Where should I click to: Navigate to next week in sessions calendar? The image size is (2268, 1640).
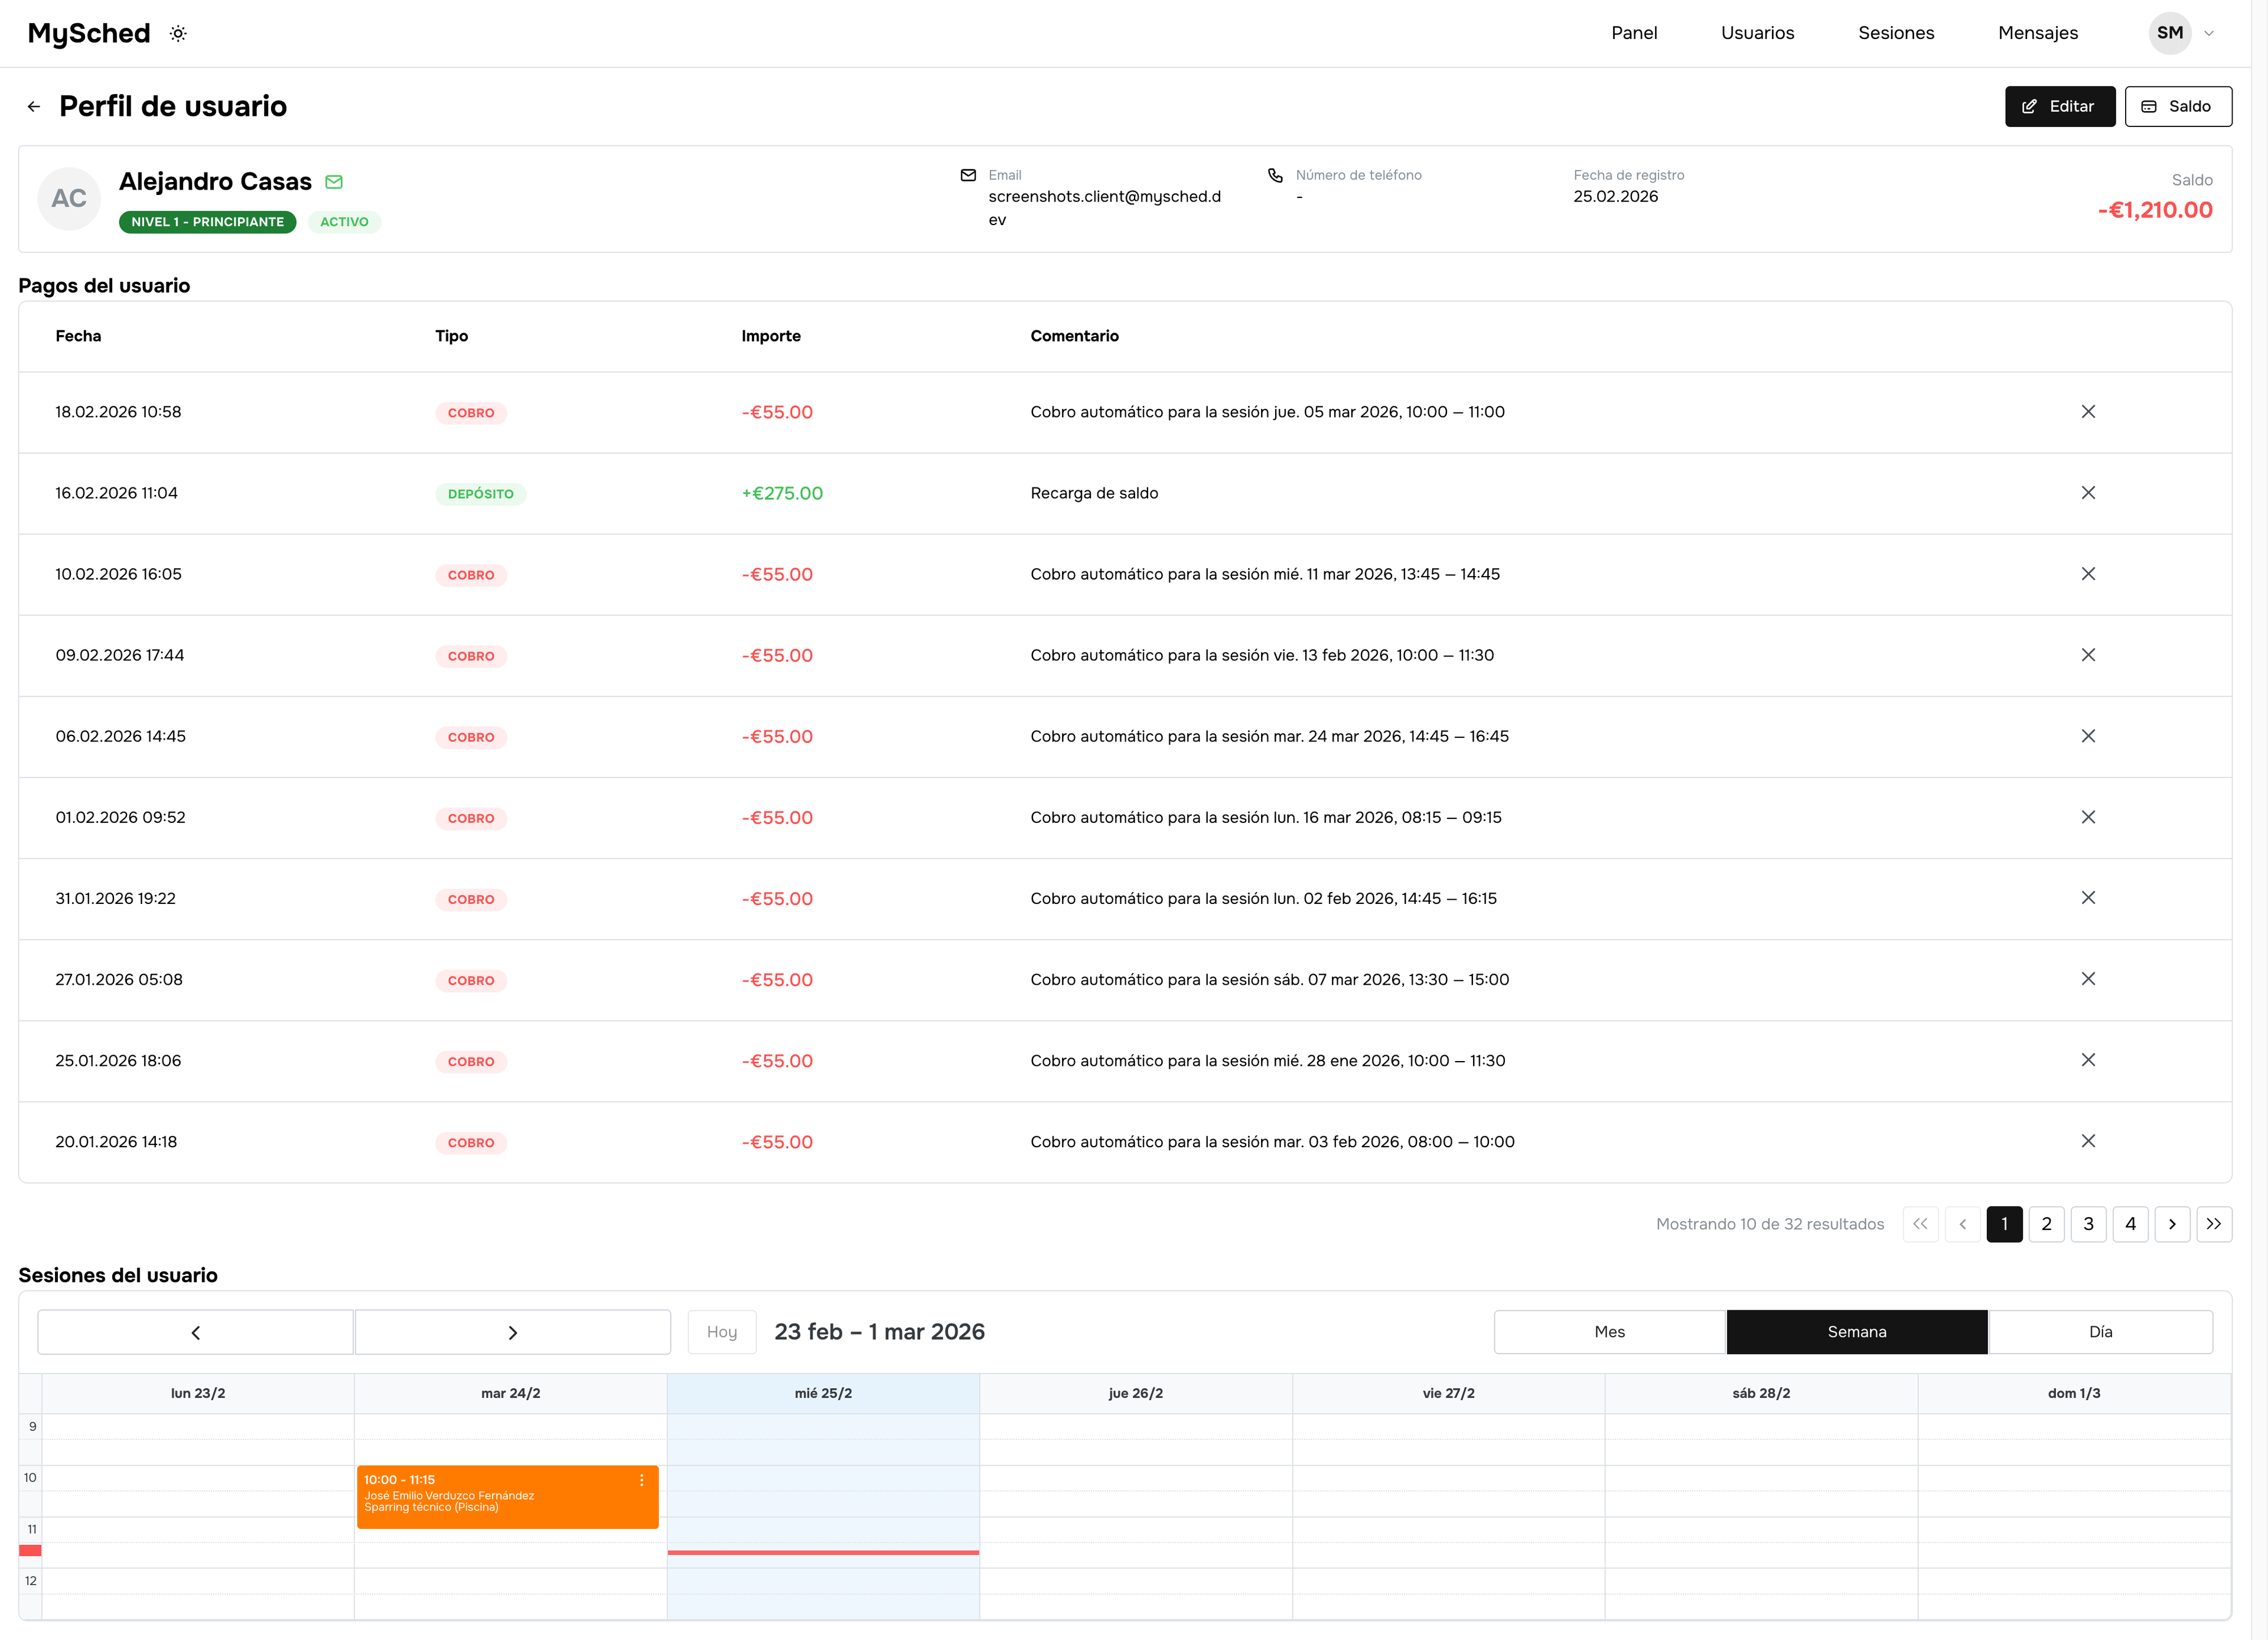512,1332
